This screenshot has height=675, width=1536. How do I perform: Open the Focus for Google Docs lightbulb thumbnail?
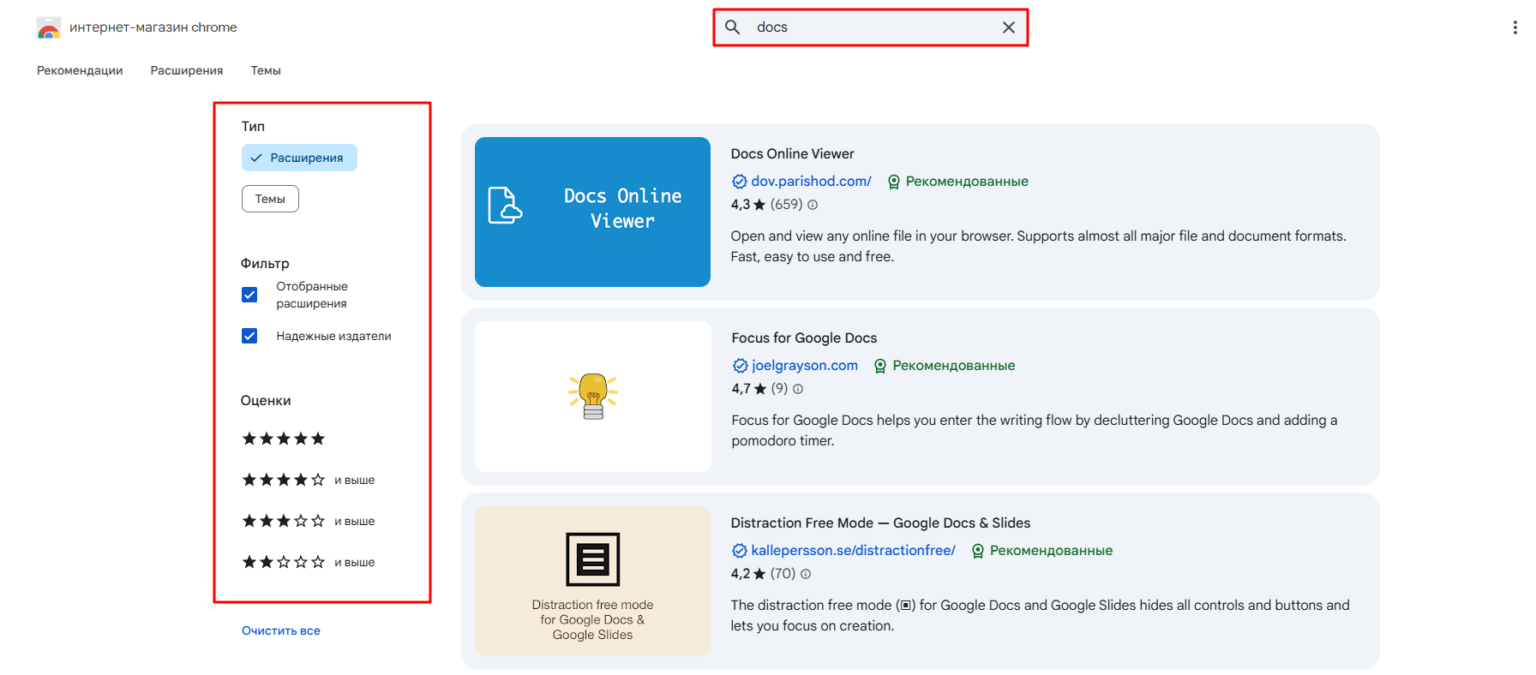(592, 396)
